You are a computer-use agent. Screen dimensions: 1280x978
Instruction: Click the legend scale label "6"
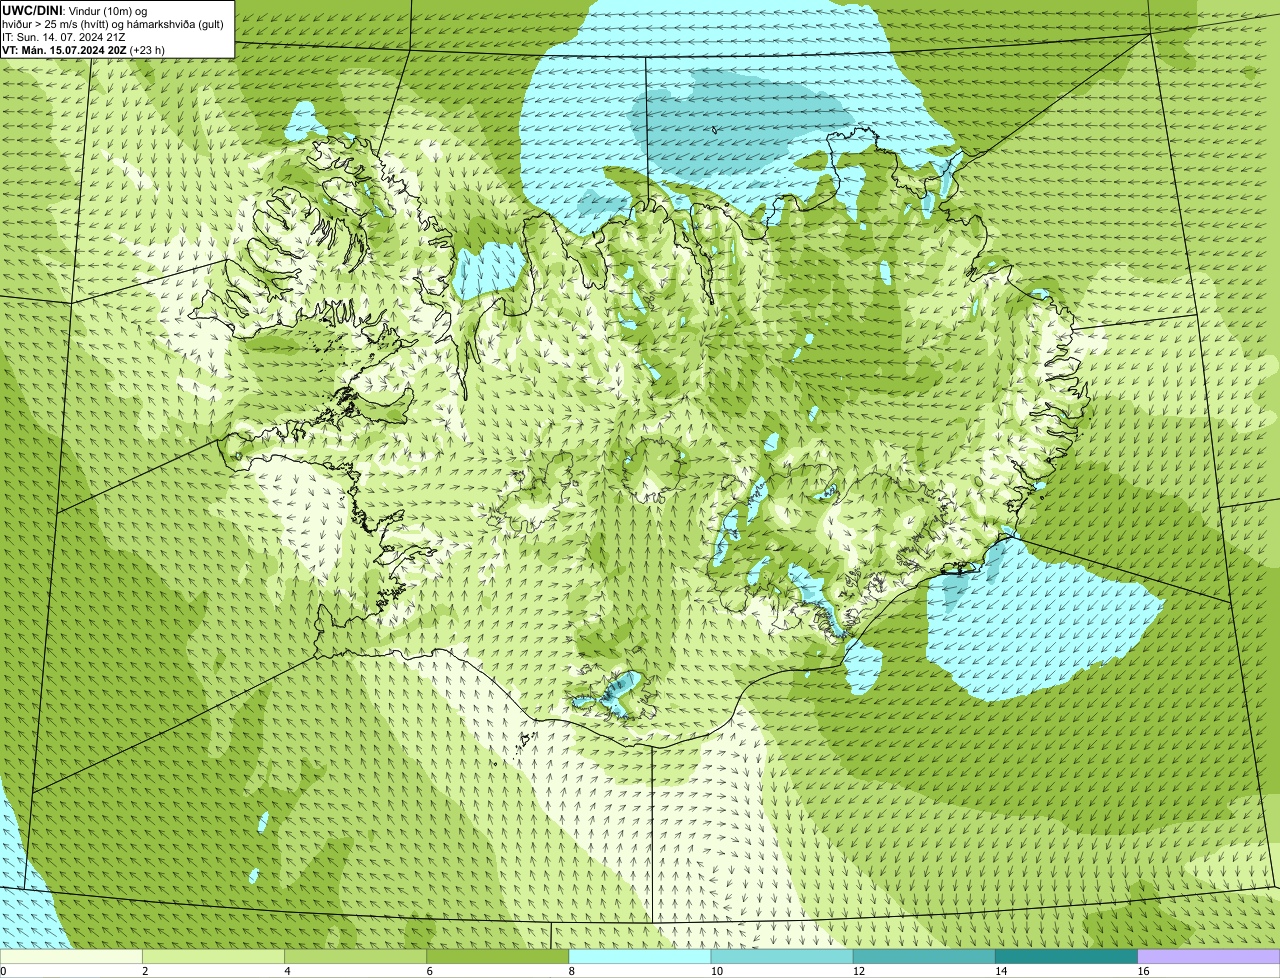(430, 971)
